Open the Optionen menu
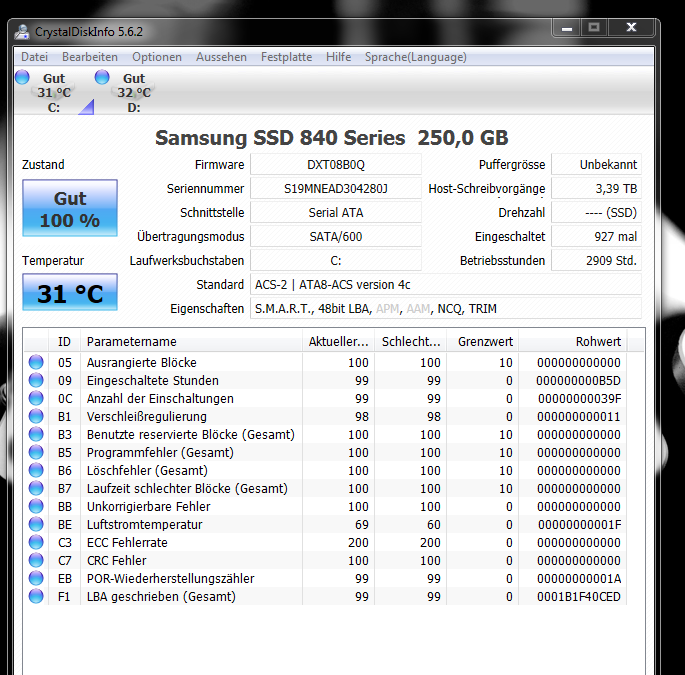Viewport: 685px width, 675px height. click(157, 57)
